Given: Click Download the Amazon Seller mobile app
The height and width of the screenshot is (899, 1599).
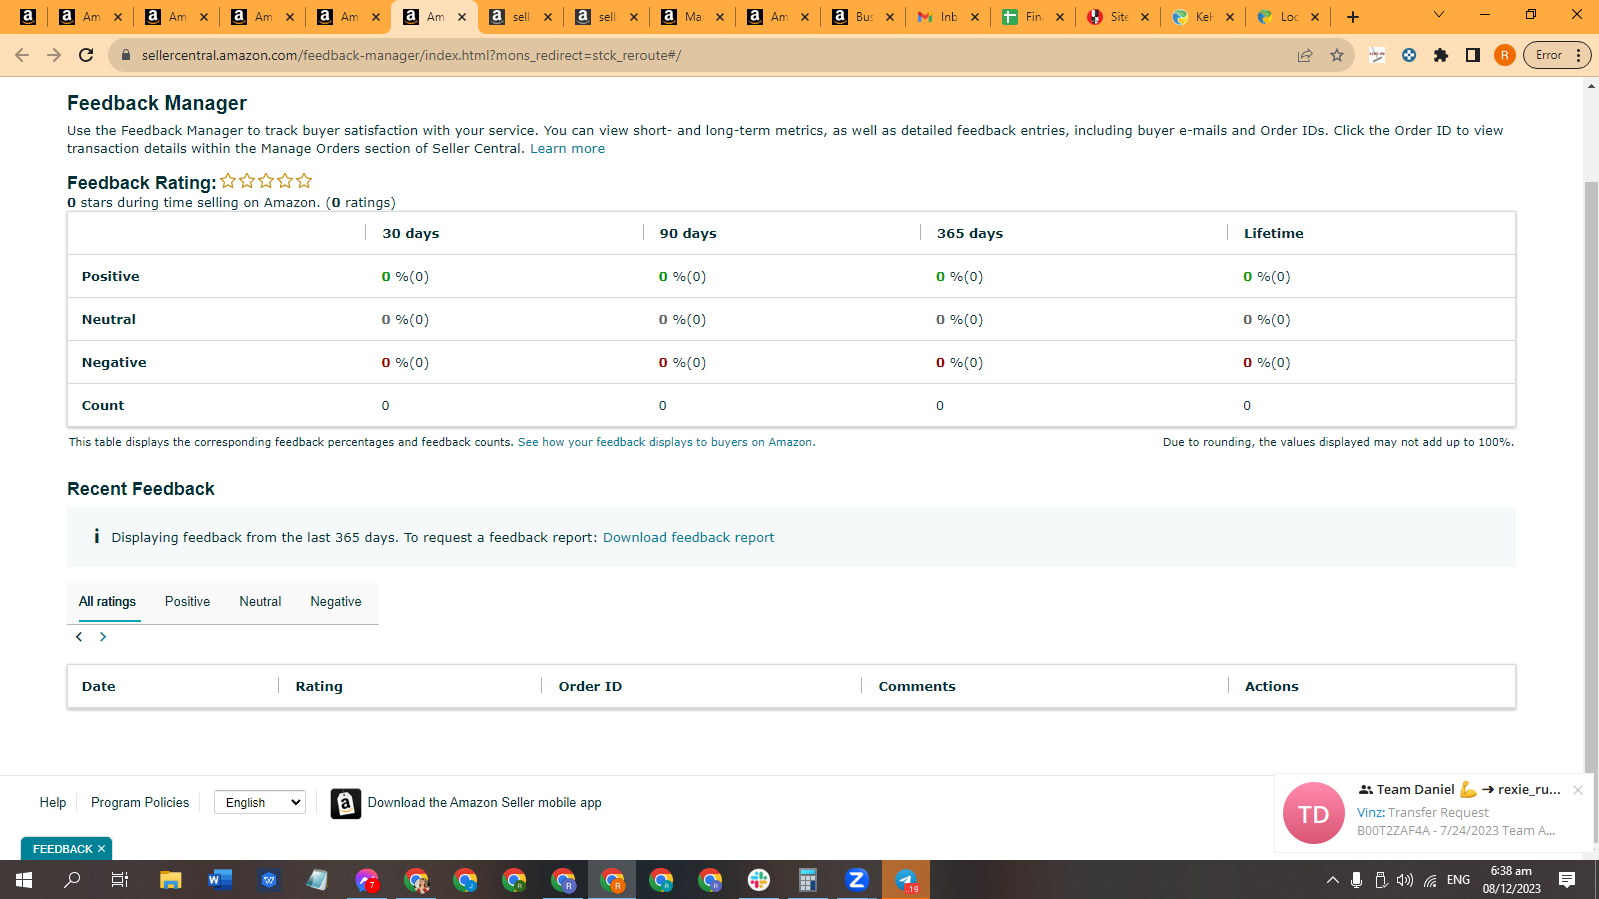Looking at the screenshot, I should [484, 803].
